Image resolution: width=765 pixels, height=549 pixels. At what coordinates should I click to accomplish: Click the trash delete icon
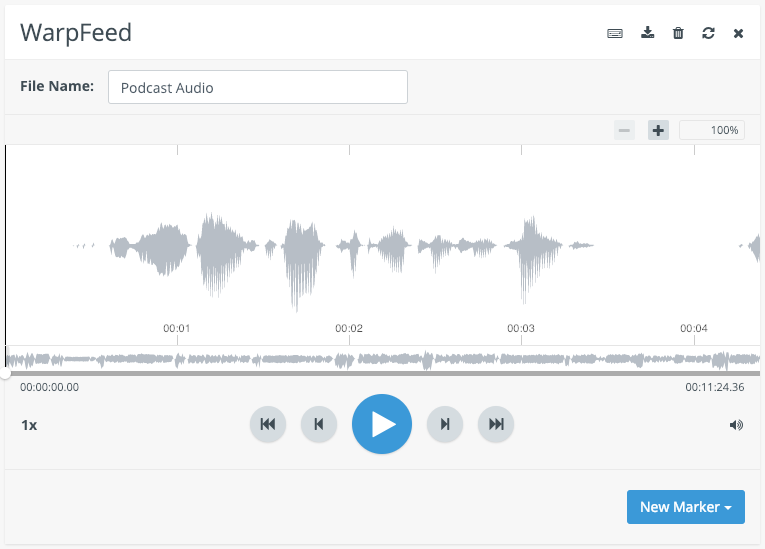(x=678, y=33)
